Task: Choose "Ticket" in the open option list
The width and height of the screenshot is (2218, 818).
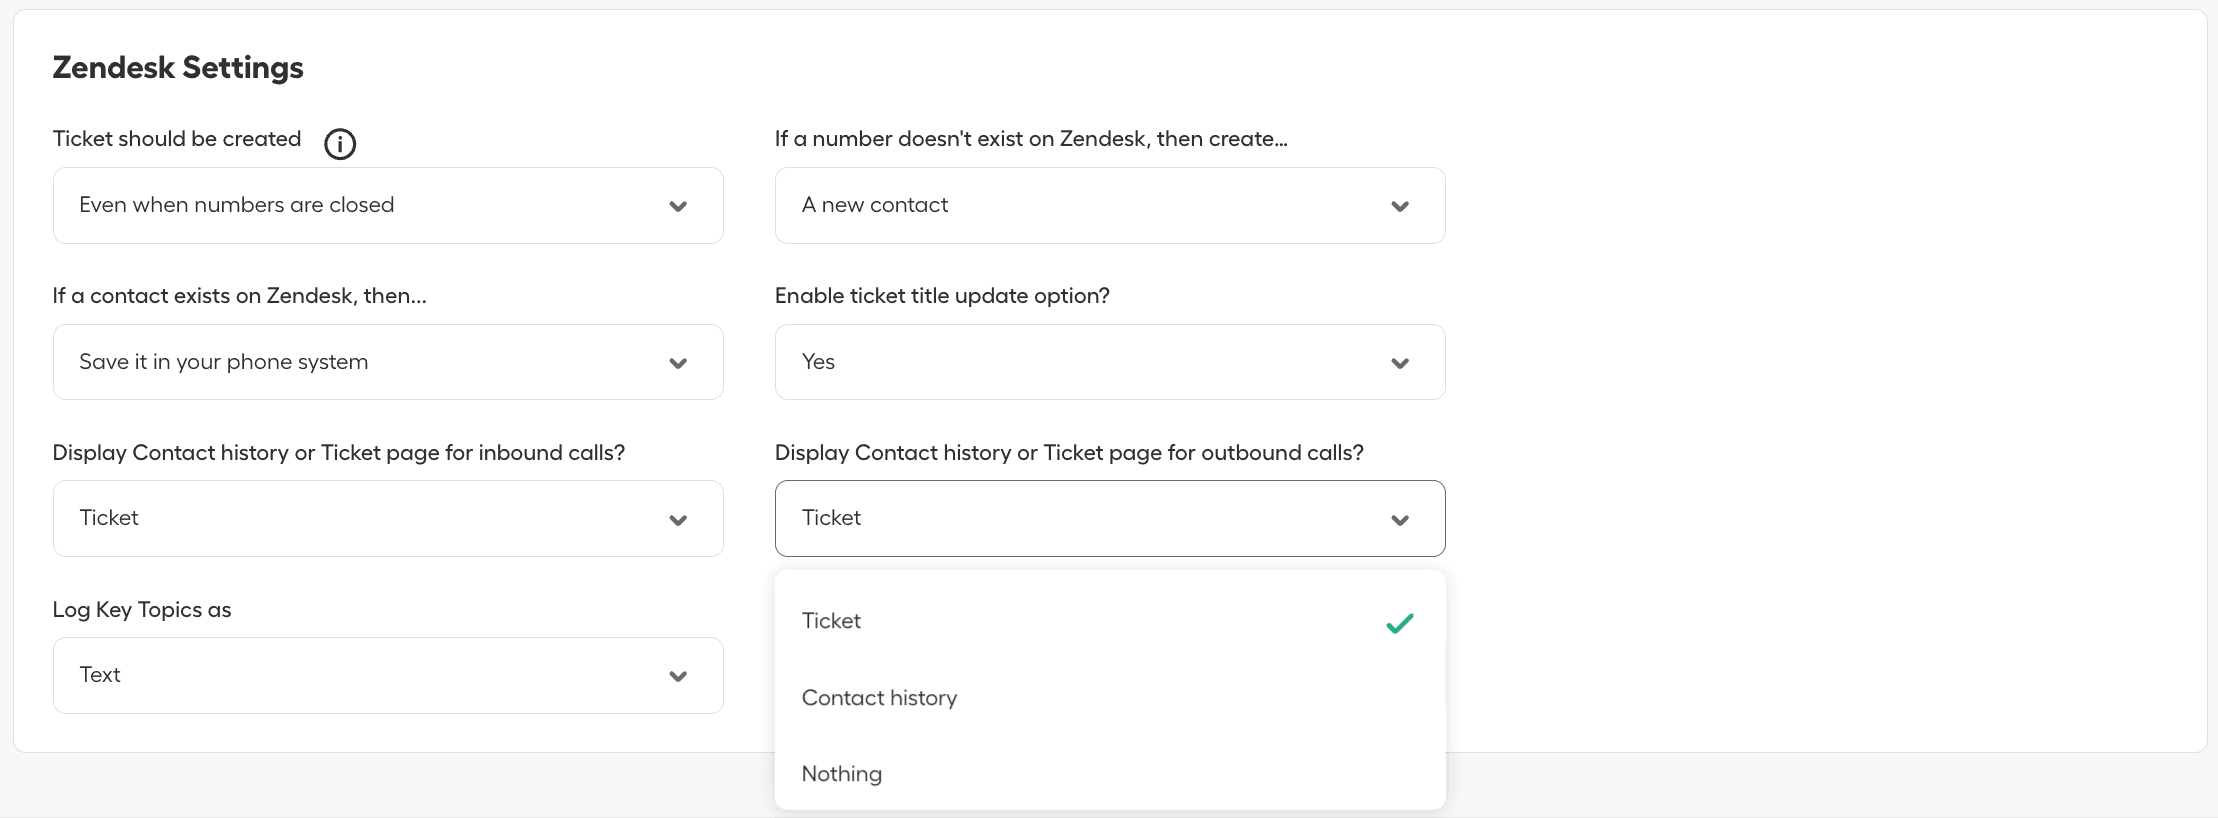Action: coord(831,620)
